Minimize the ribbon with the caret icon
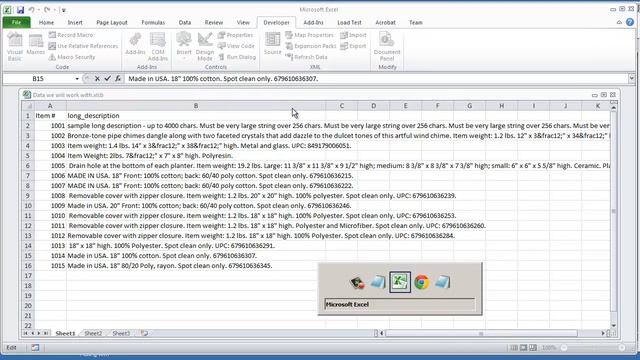640x360 pixels. [x=619, y=22]
